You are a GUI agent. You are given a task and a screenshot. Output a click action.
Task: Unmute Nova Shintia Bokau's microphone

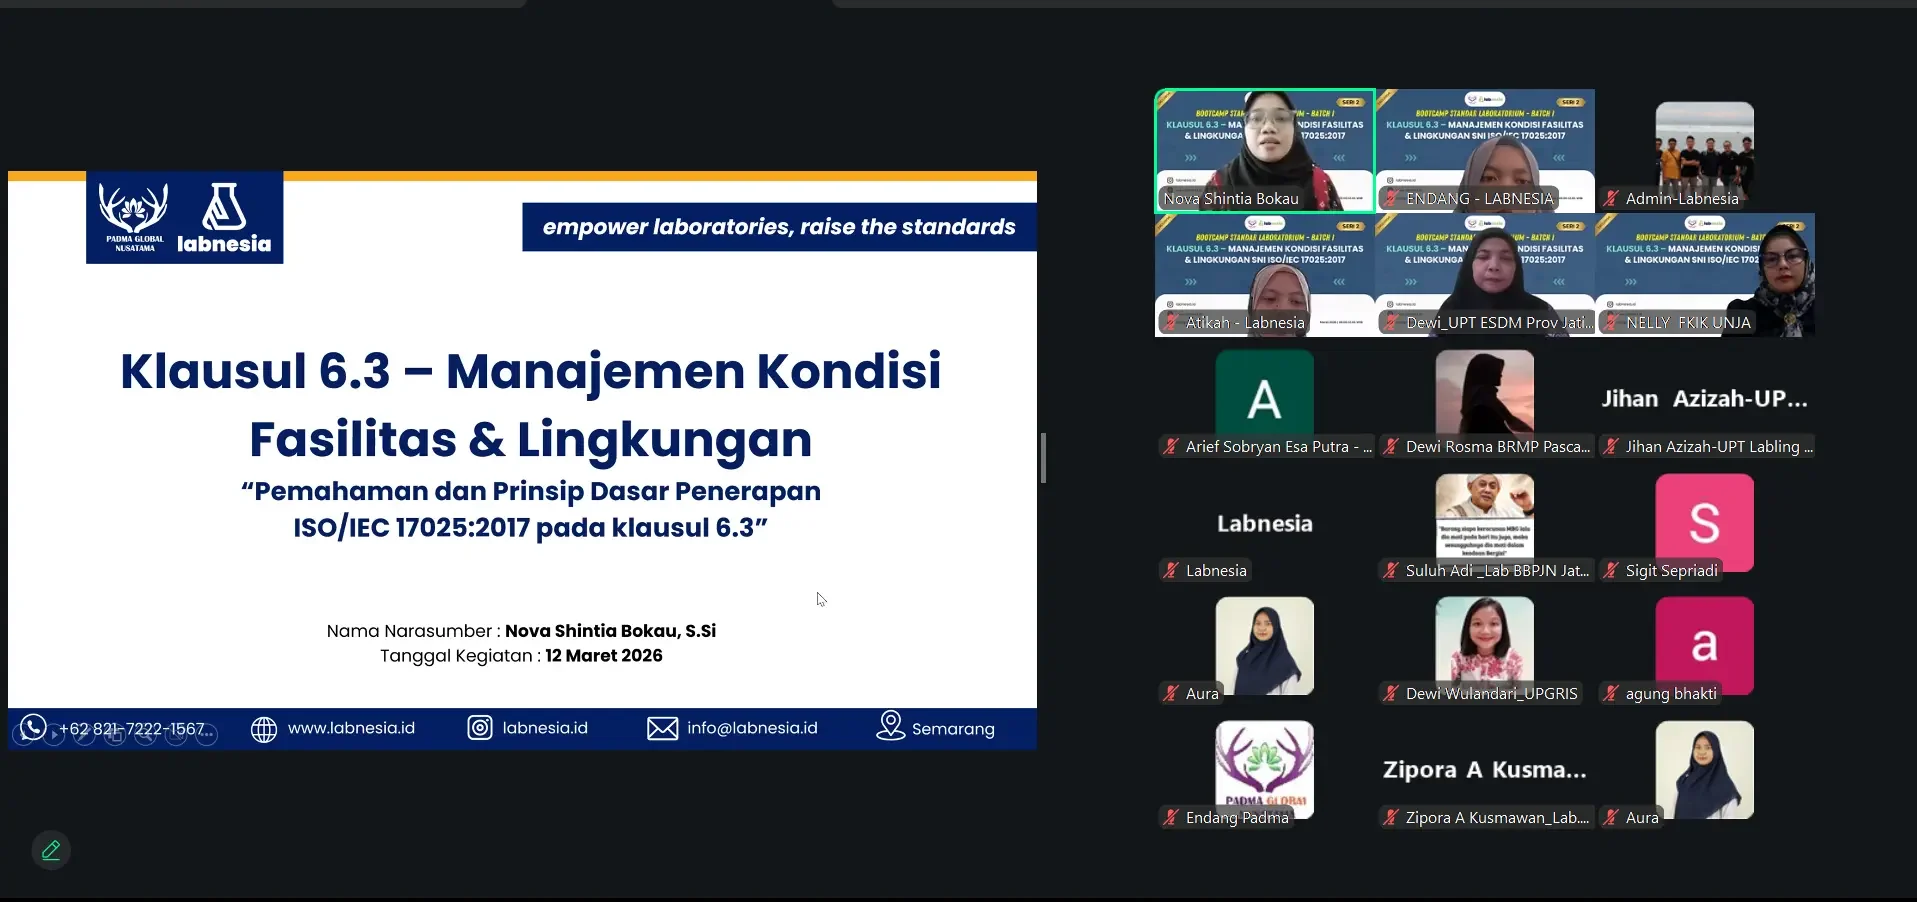tap(1170, 199)
